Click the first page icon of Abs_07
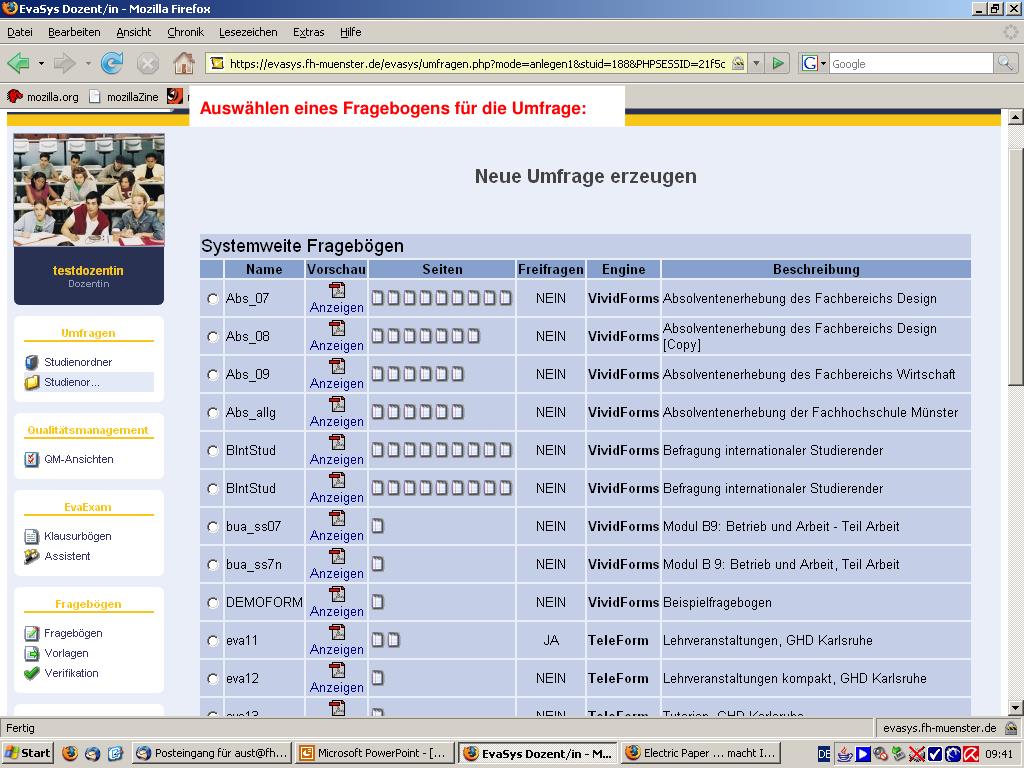 click(377, 298)
